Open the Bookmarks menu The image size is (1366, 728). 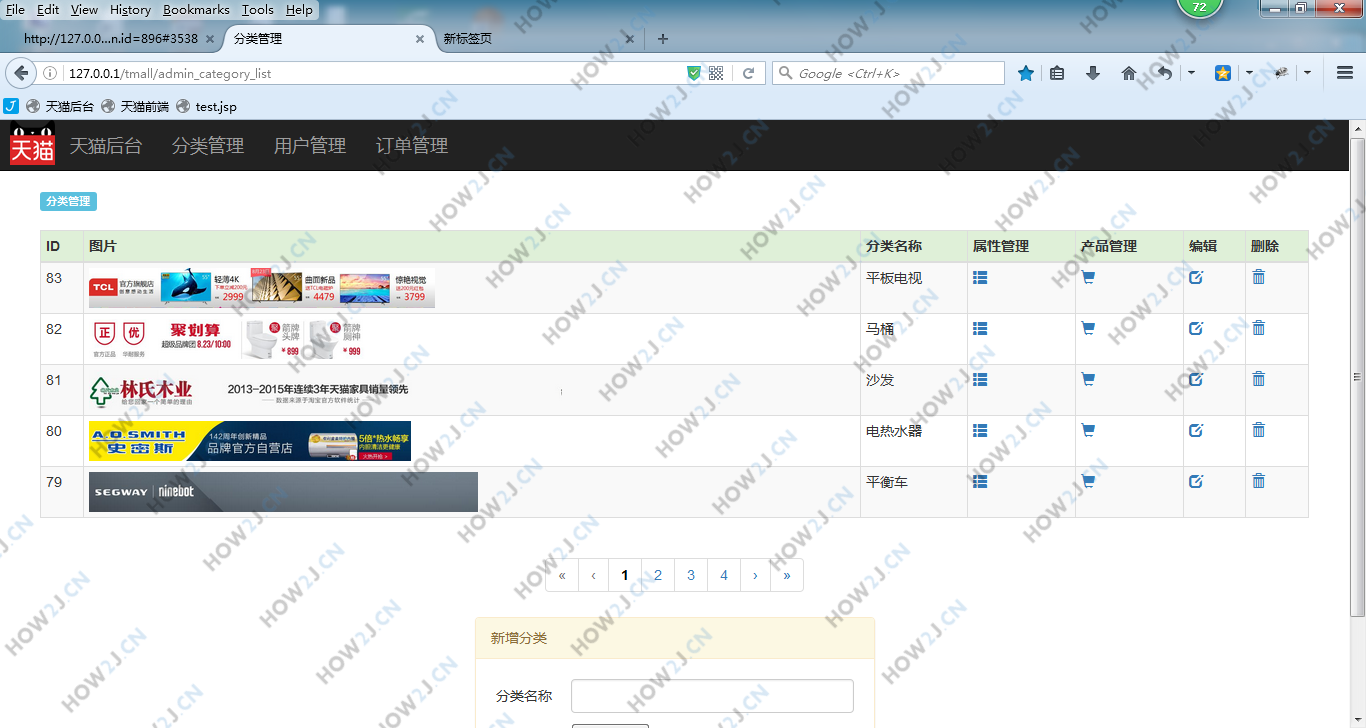(x=196, y=9)
